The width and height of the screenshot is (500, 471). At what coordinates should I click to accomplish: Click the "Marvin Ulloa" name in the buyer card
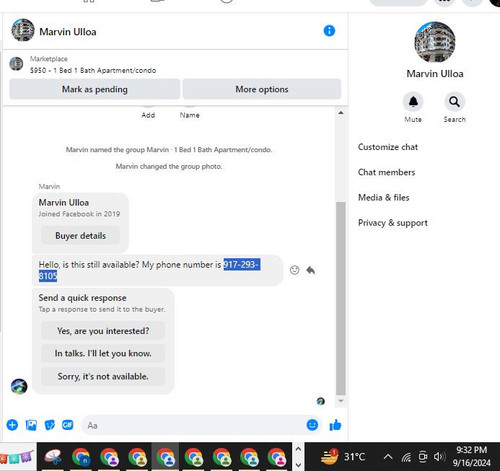point(64,202)
